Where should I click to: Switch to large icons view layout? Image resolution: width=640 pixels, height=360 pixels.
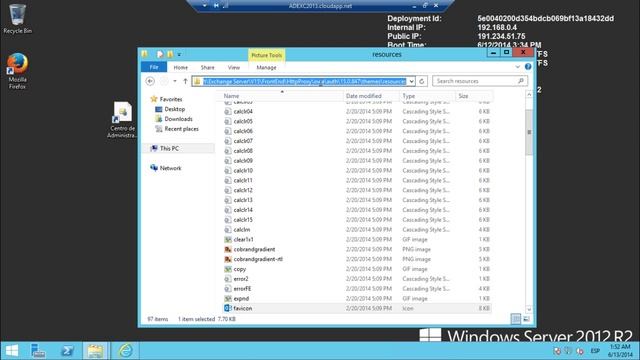point(527,319)
